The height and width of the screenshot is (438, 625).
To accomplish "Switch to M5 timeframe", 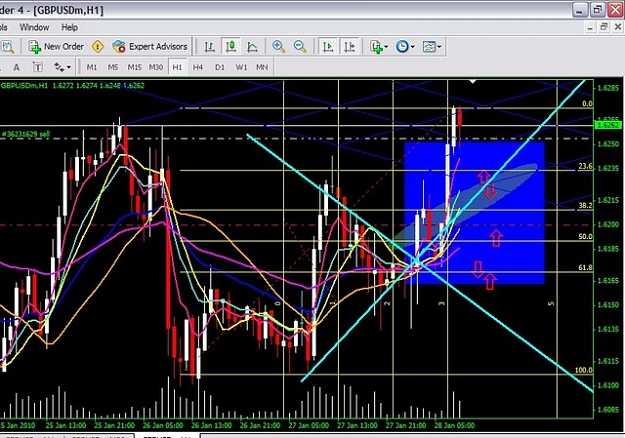I will tap(113, 67).
